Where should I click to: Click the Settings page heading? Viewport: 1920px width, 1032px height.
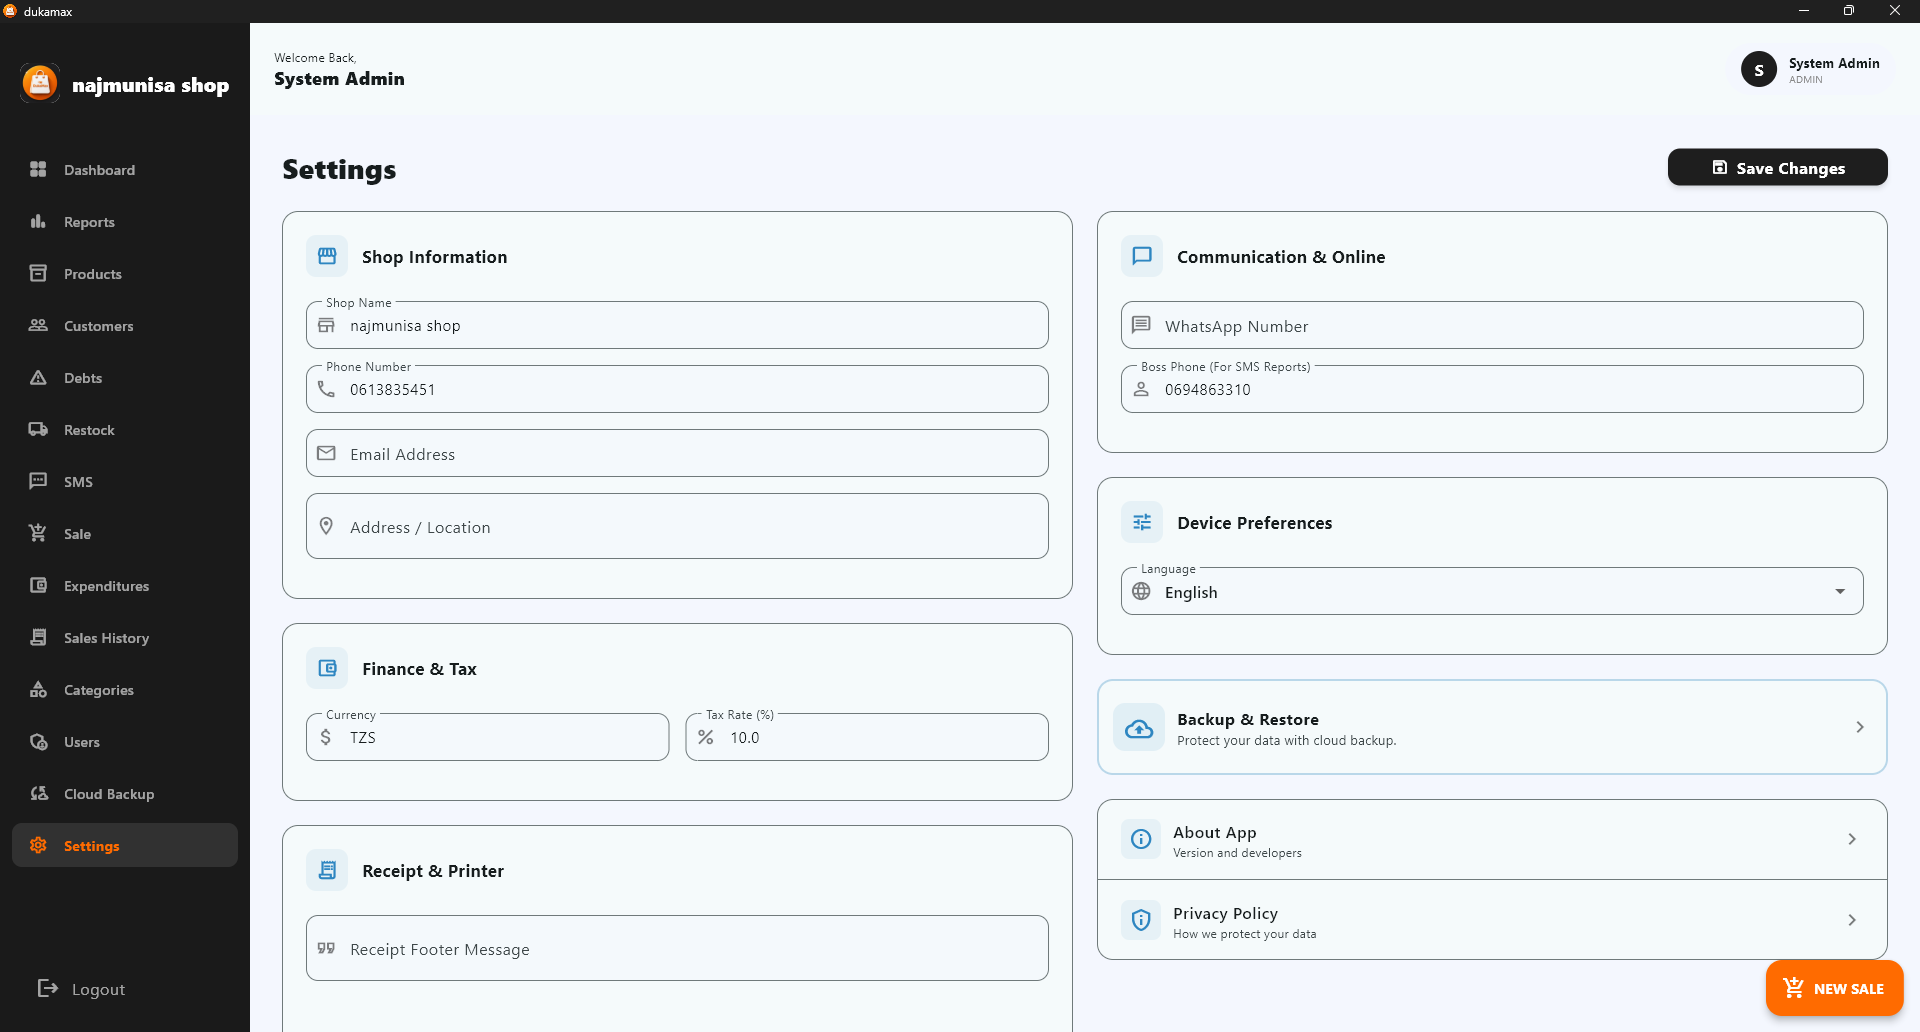[x=339, y=169]
